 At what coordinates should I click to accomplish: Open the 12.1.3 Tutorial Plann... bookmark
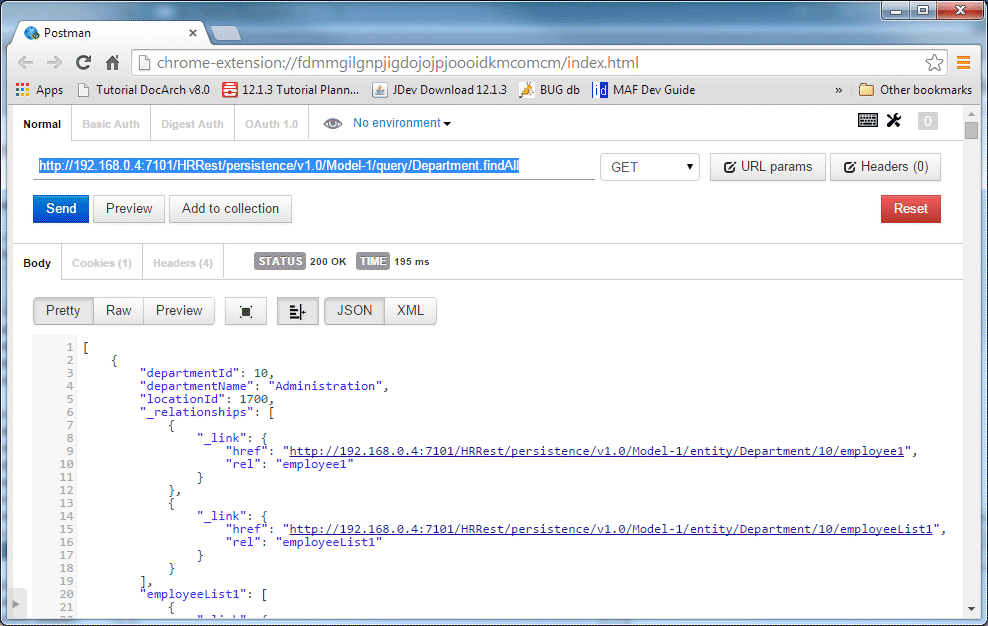[290, 90]
